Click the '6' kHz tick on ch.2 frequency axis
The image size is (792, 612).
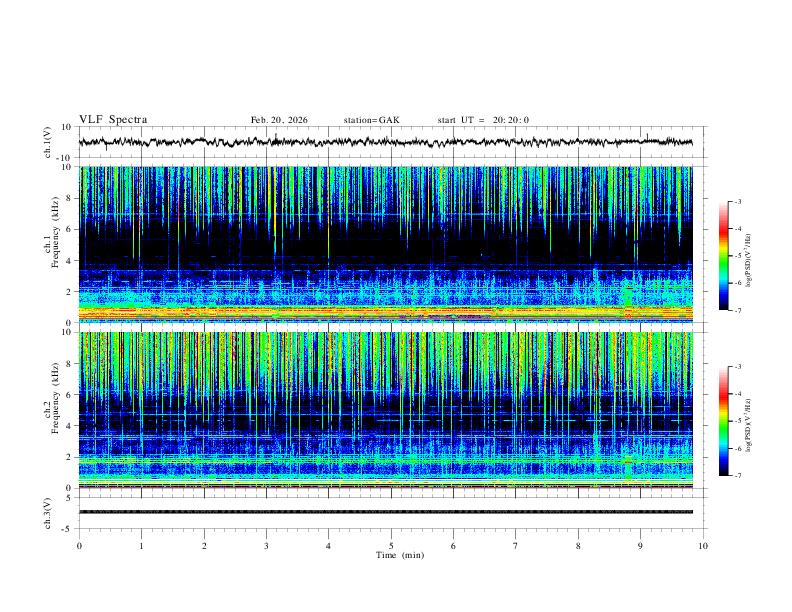(69, 395)
